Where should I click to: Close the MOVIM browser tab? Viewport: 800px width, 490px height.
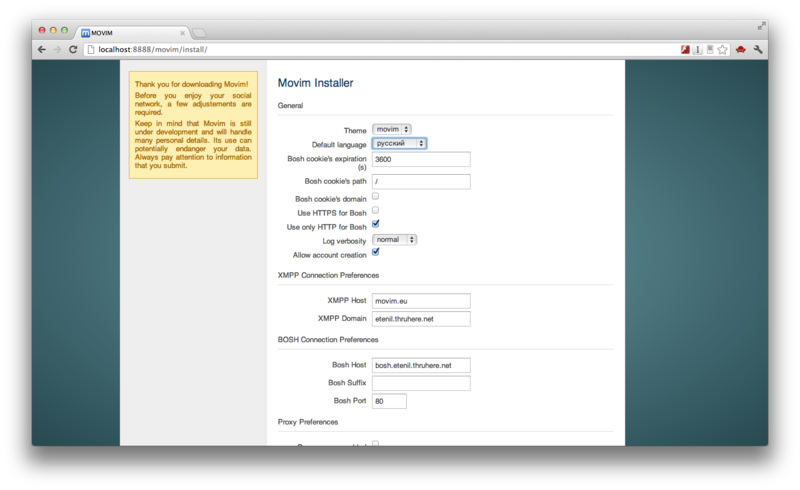click(x=182, y=33)
